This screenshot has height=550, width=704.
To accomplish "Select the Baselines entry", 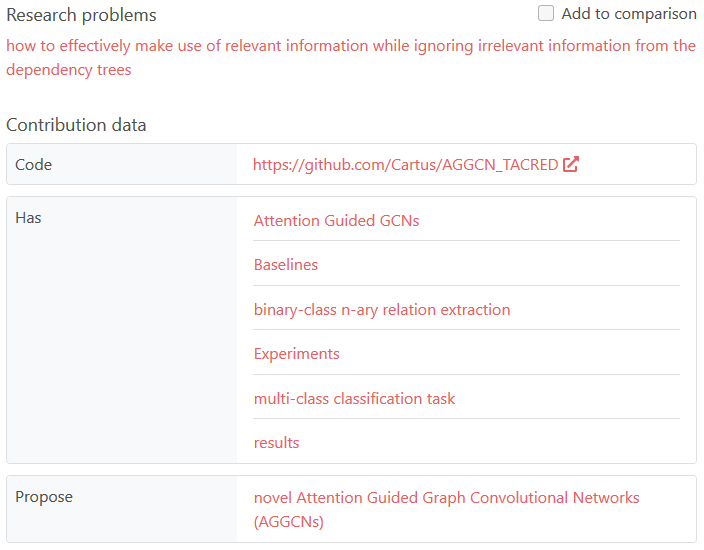I will [286, 265].
